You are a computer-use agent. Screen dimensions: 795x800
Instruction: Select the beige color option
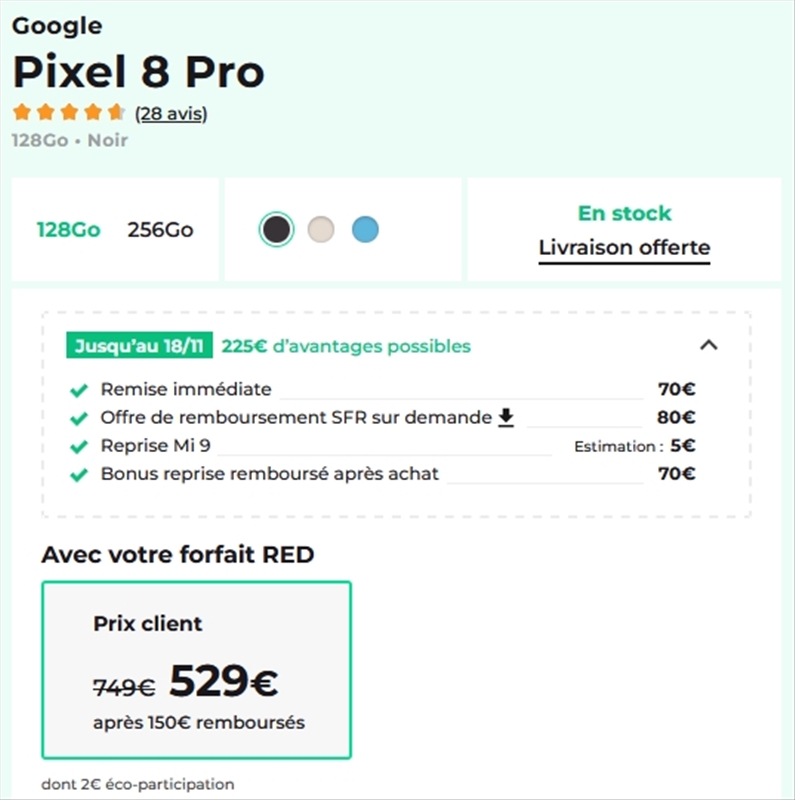click(322, 229)
